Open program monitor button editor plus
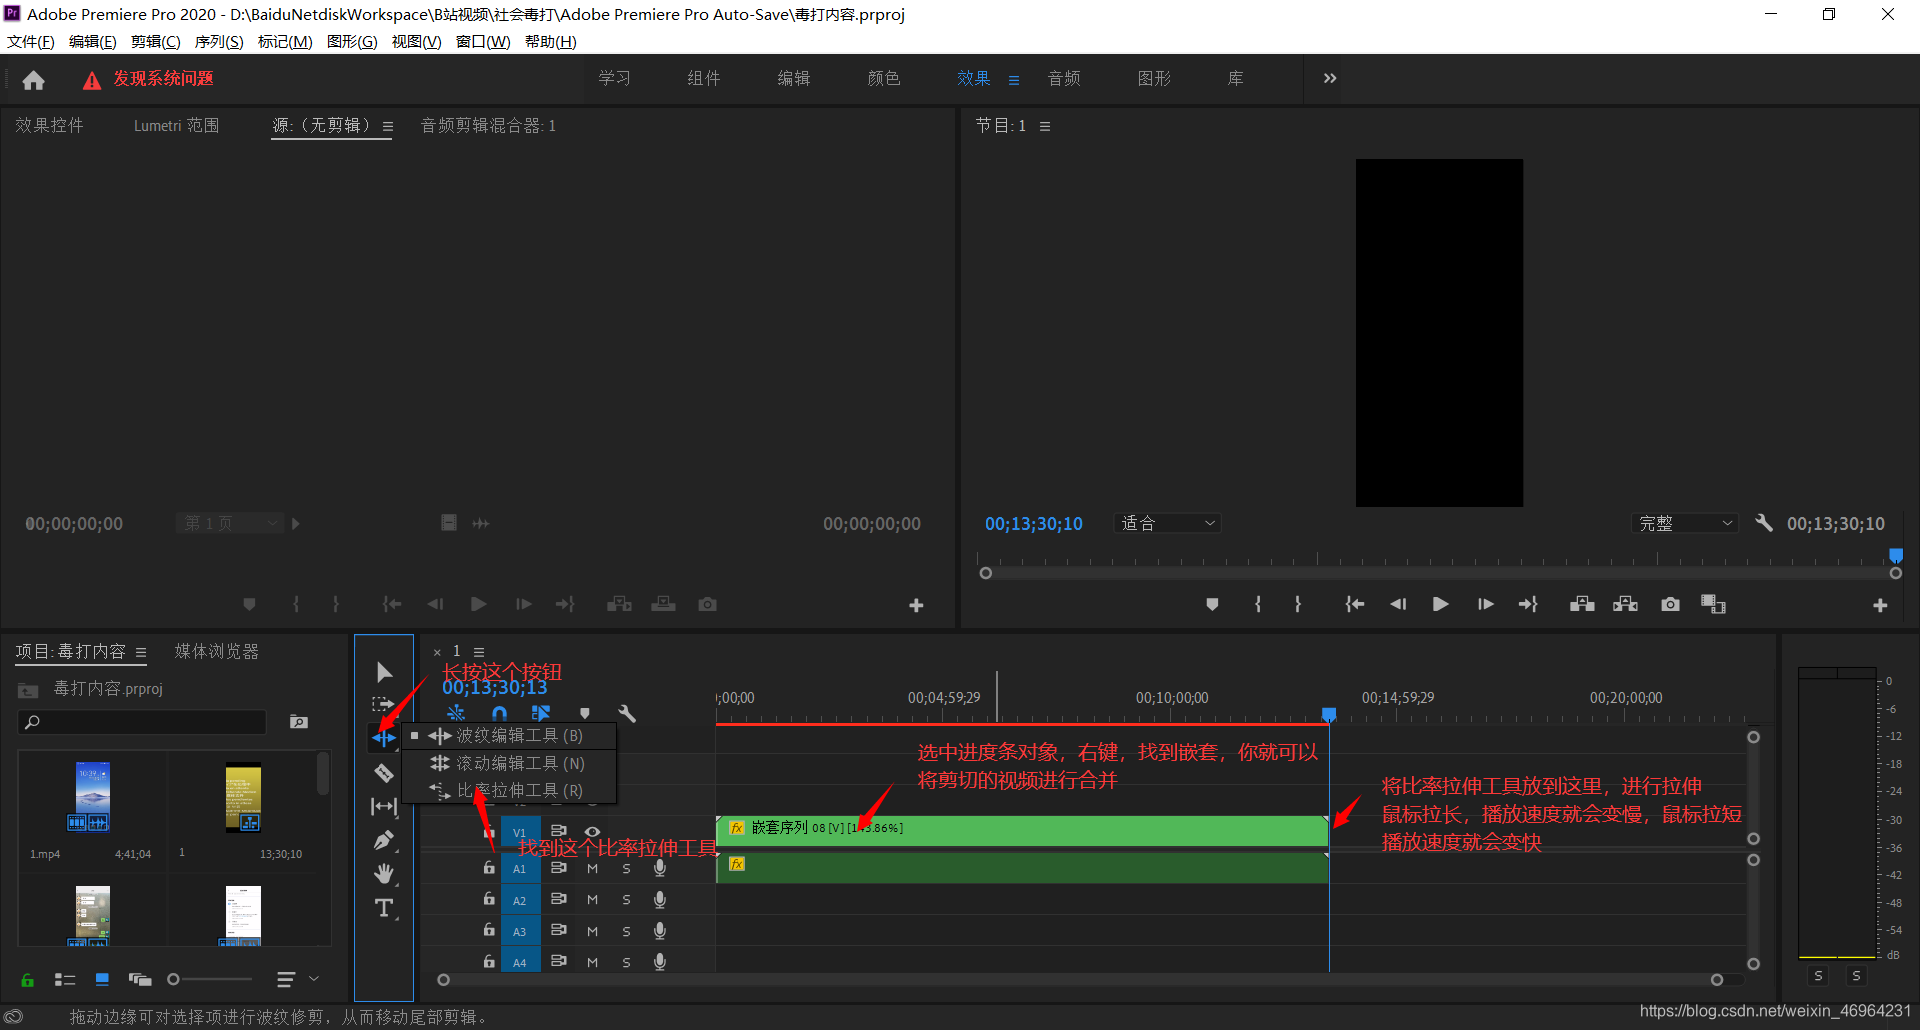This screenshot has height=1030, width=1920. [x=1880, y=605]
